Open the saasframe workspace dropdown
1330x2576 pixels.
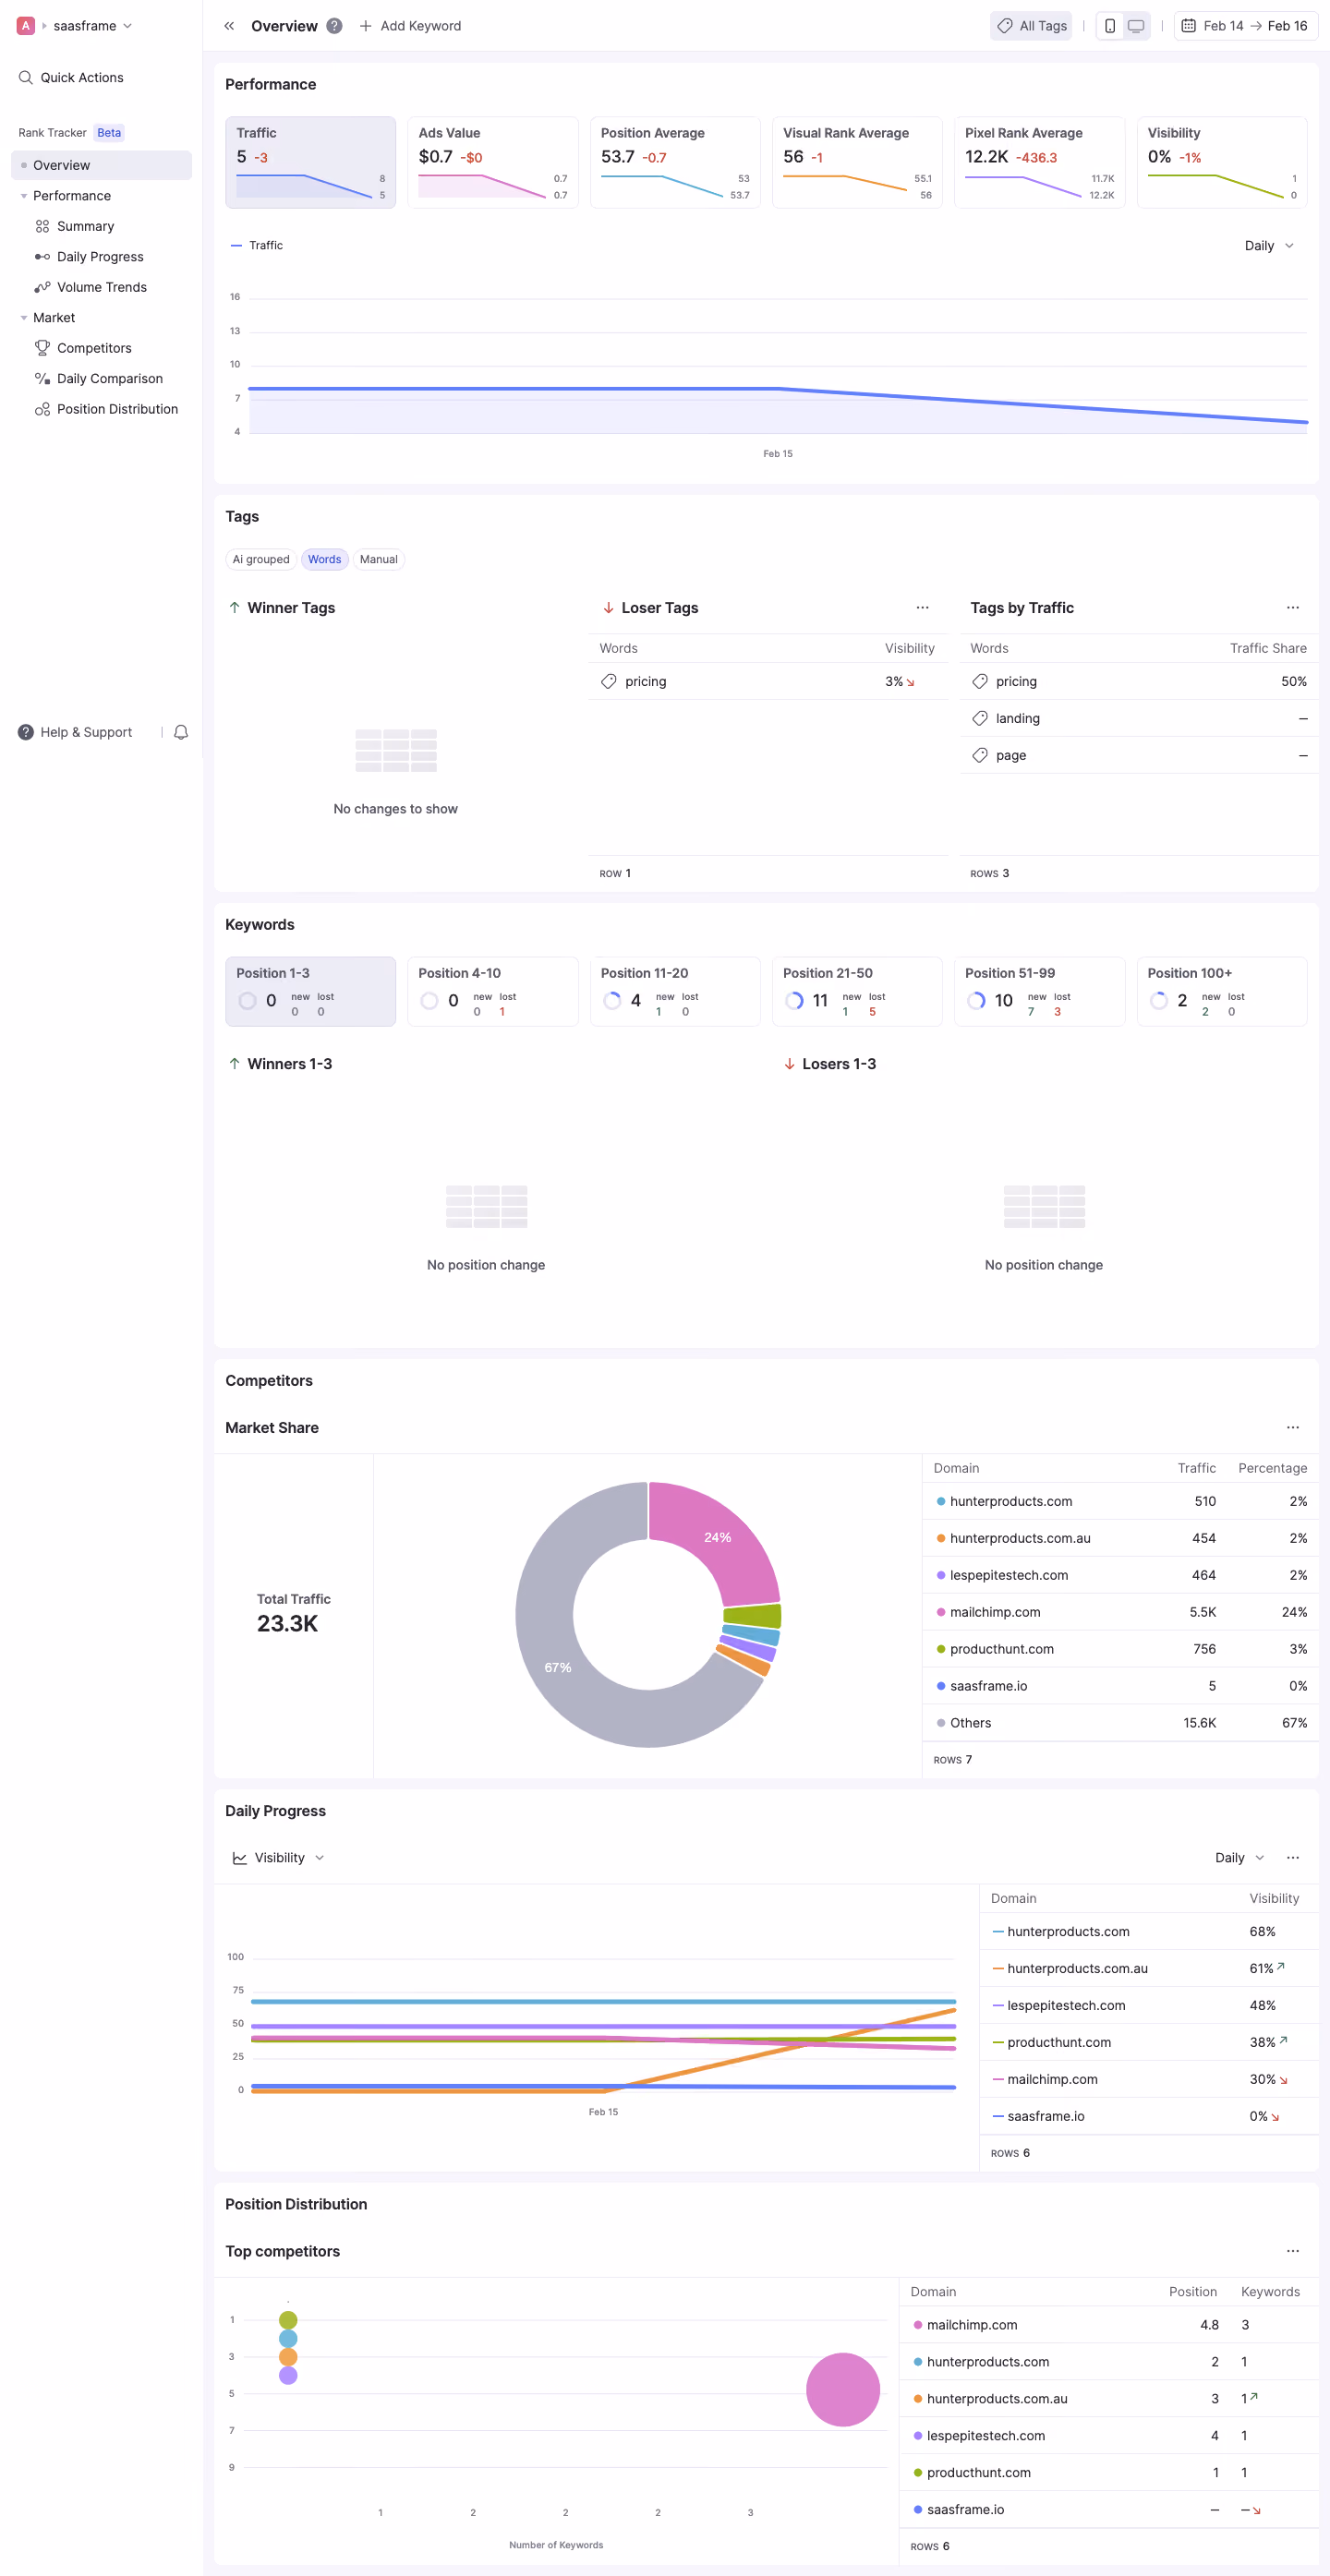click(92, 26)
